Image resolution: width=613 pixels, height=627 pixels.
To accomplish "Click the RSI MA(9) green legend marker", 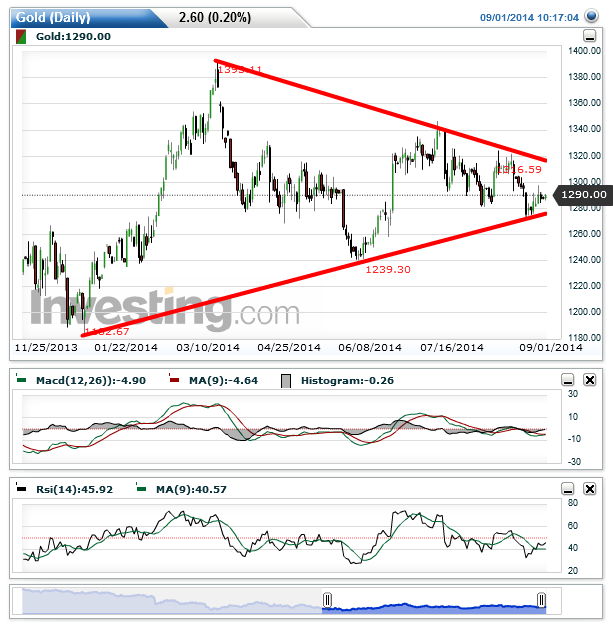I will coord(141,487).
